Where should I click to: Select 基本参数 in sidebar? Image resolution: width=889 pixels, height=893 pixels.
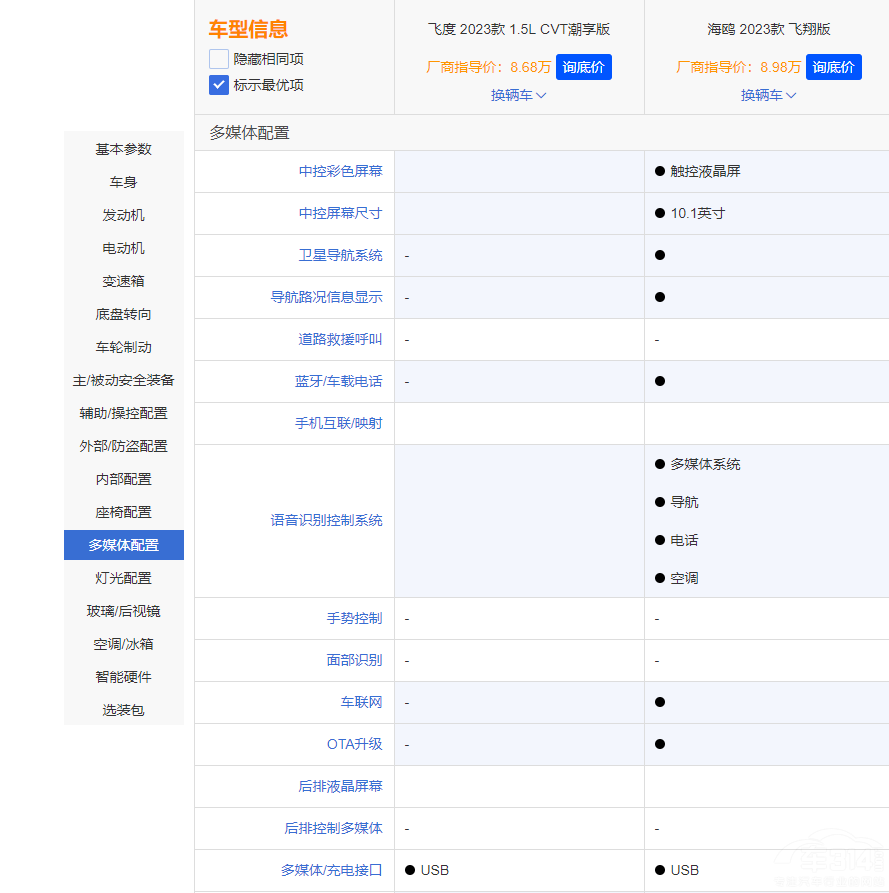click(x=124, y=149)
